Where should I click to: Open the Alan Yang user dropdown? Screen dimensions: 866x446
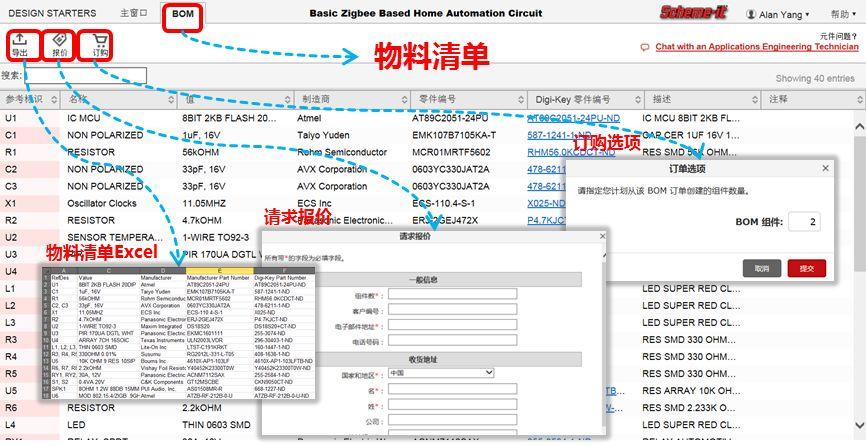click(x=778, y=14)
